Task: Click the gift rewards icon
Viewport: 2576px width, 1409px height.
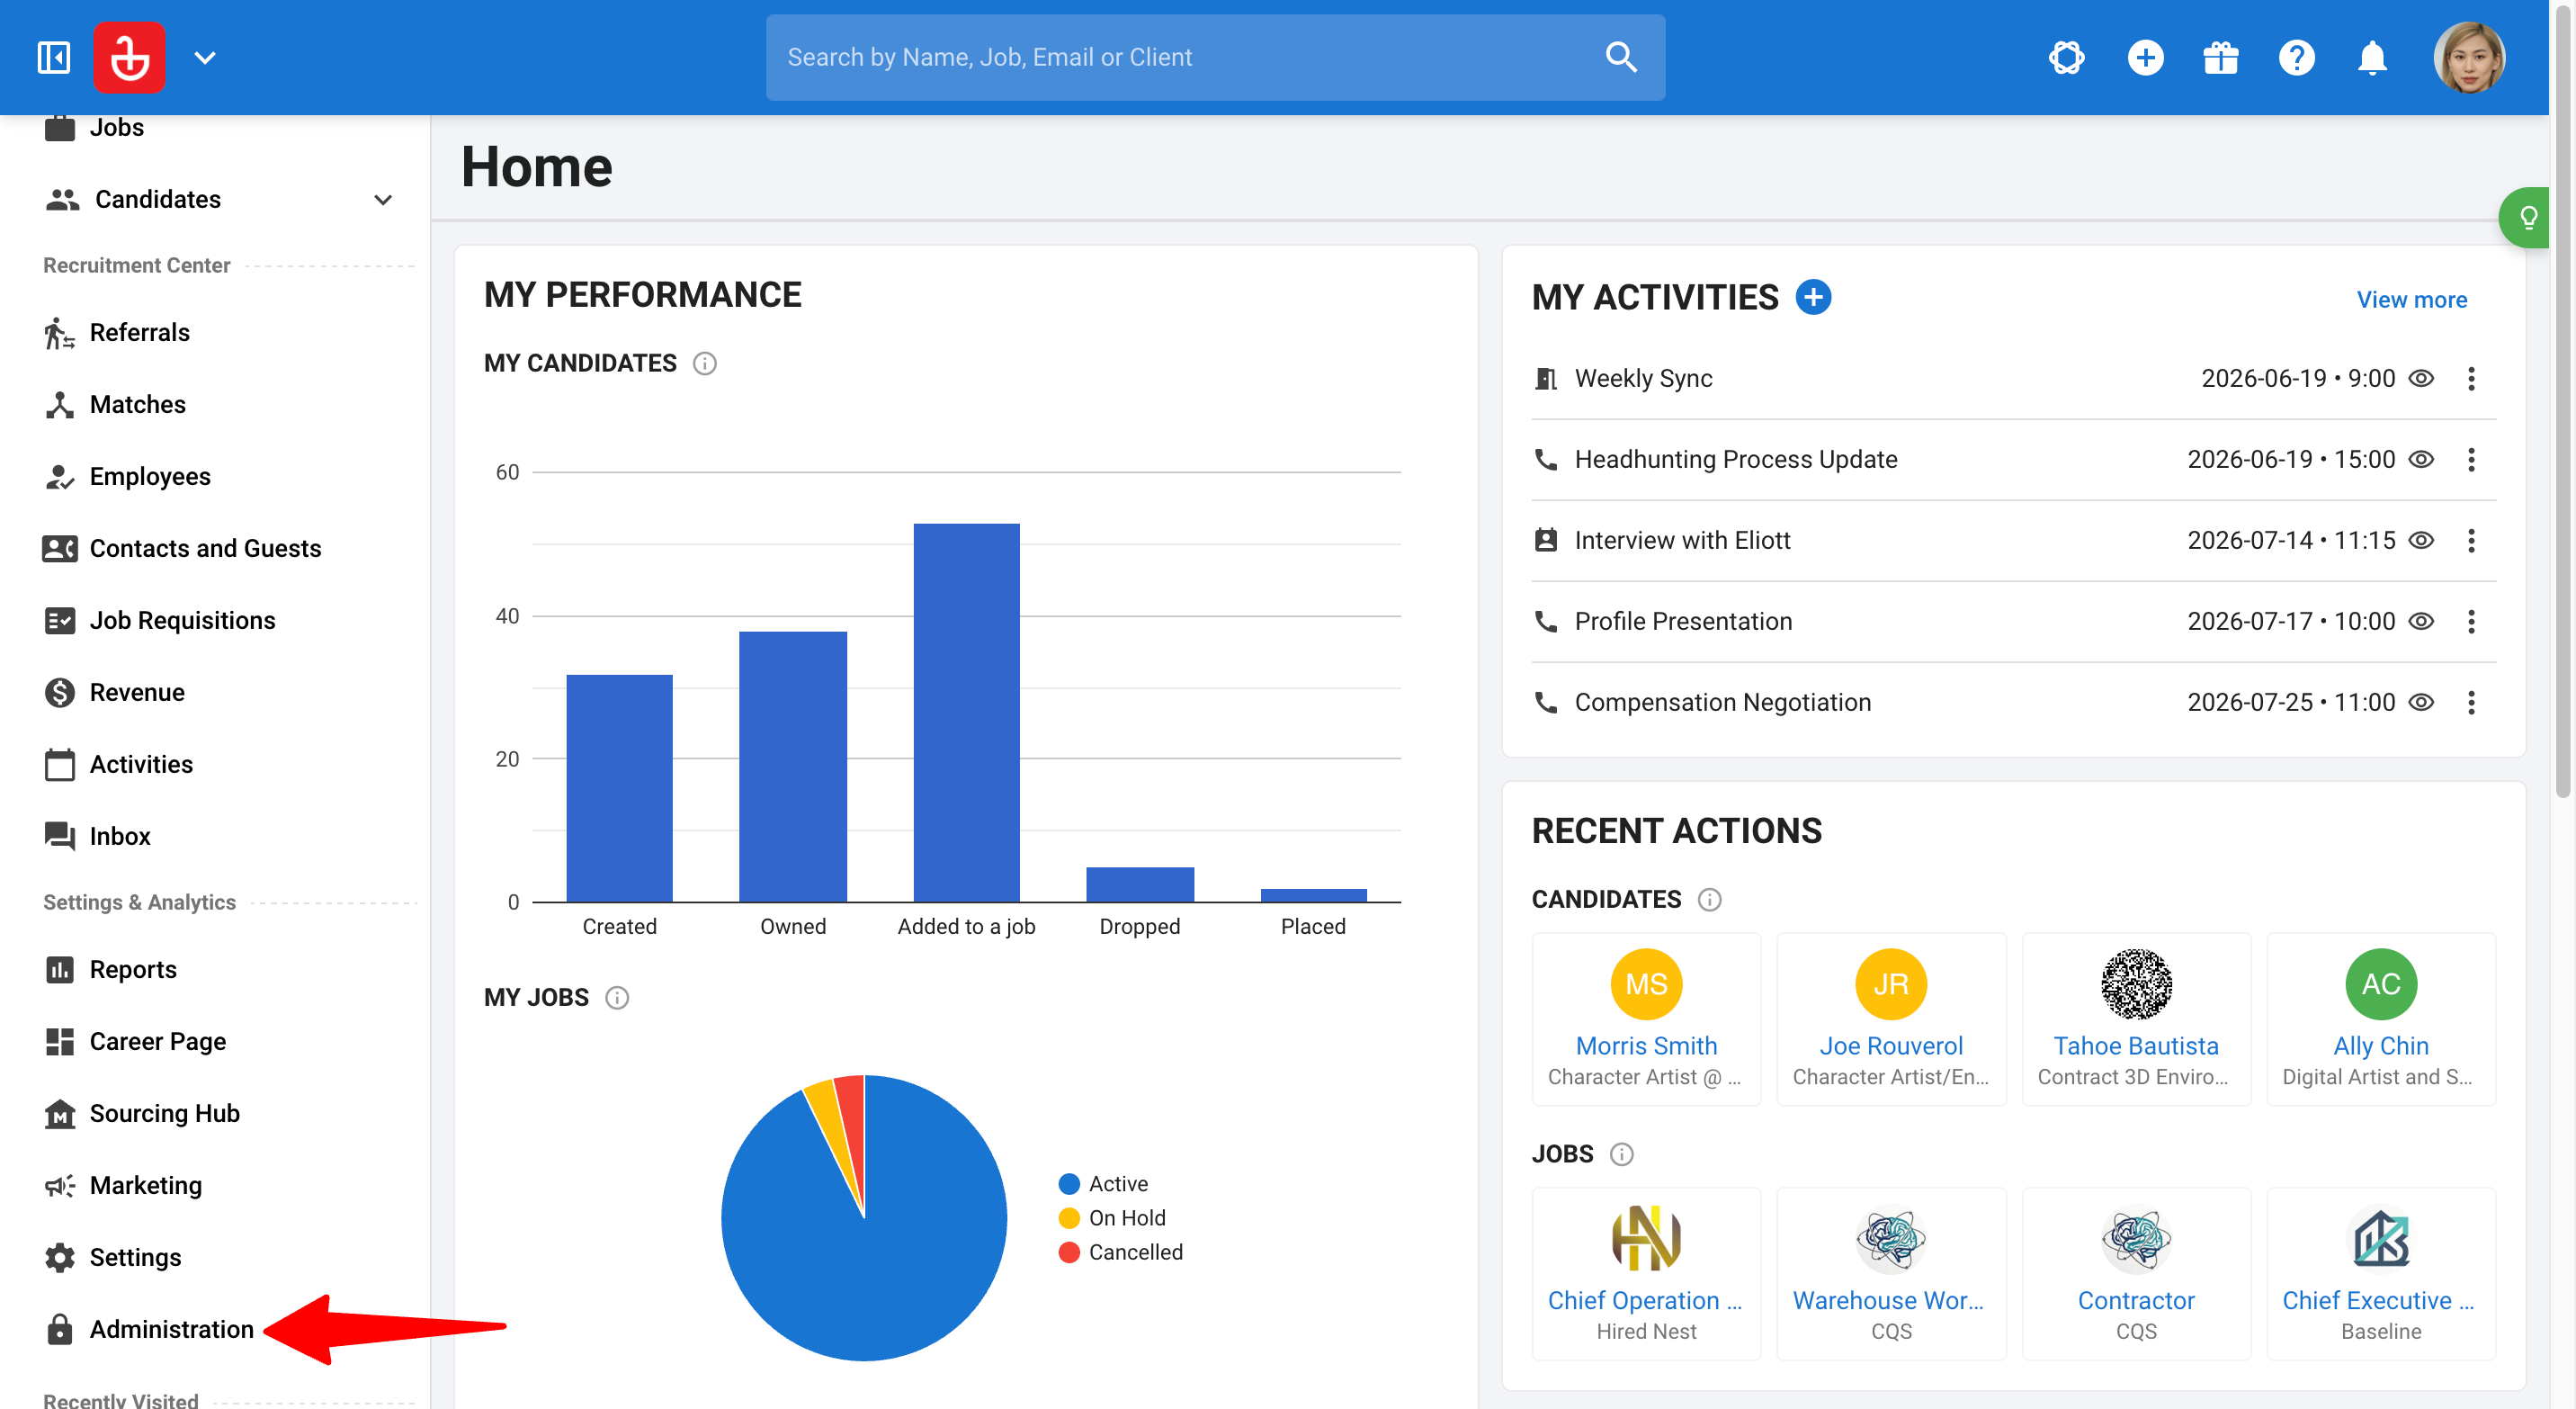Action: (x=2220, y=57)
